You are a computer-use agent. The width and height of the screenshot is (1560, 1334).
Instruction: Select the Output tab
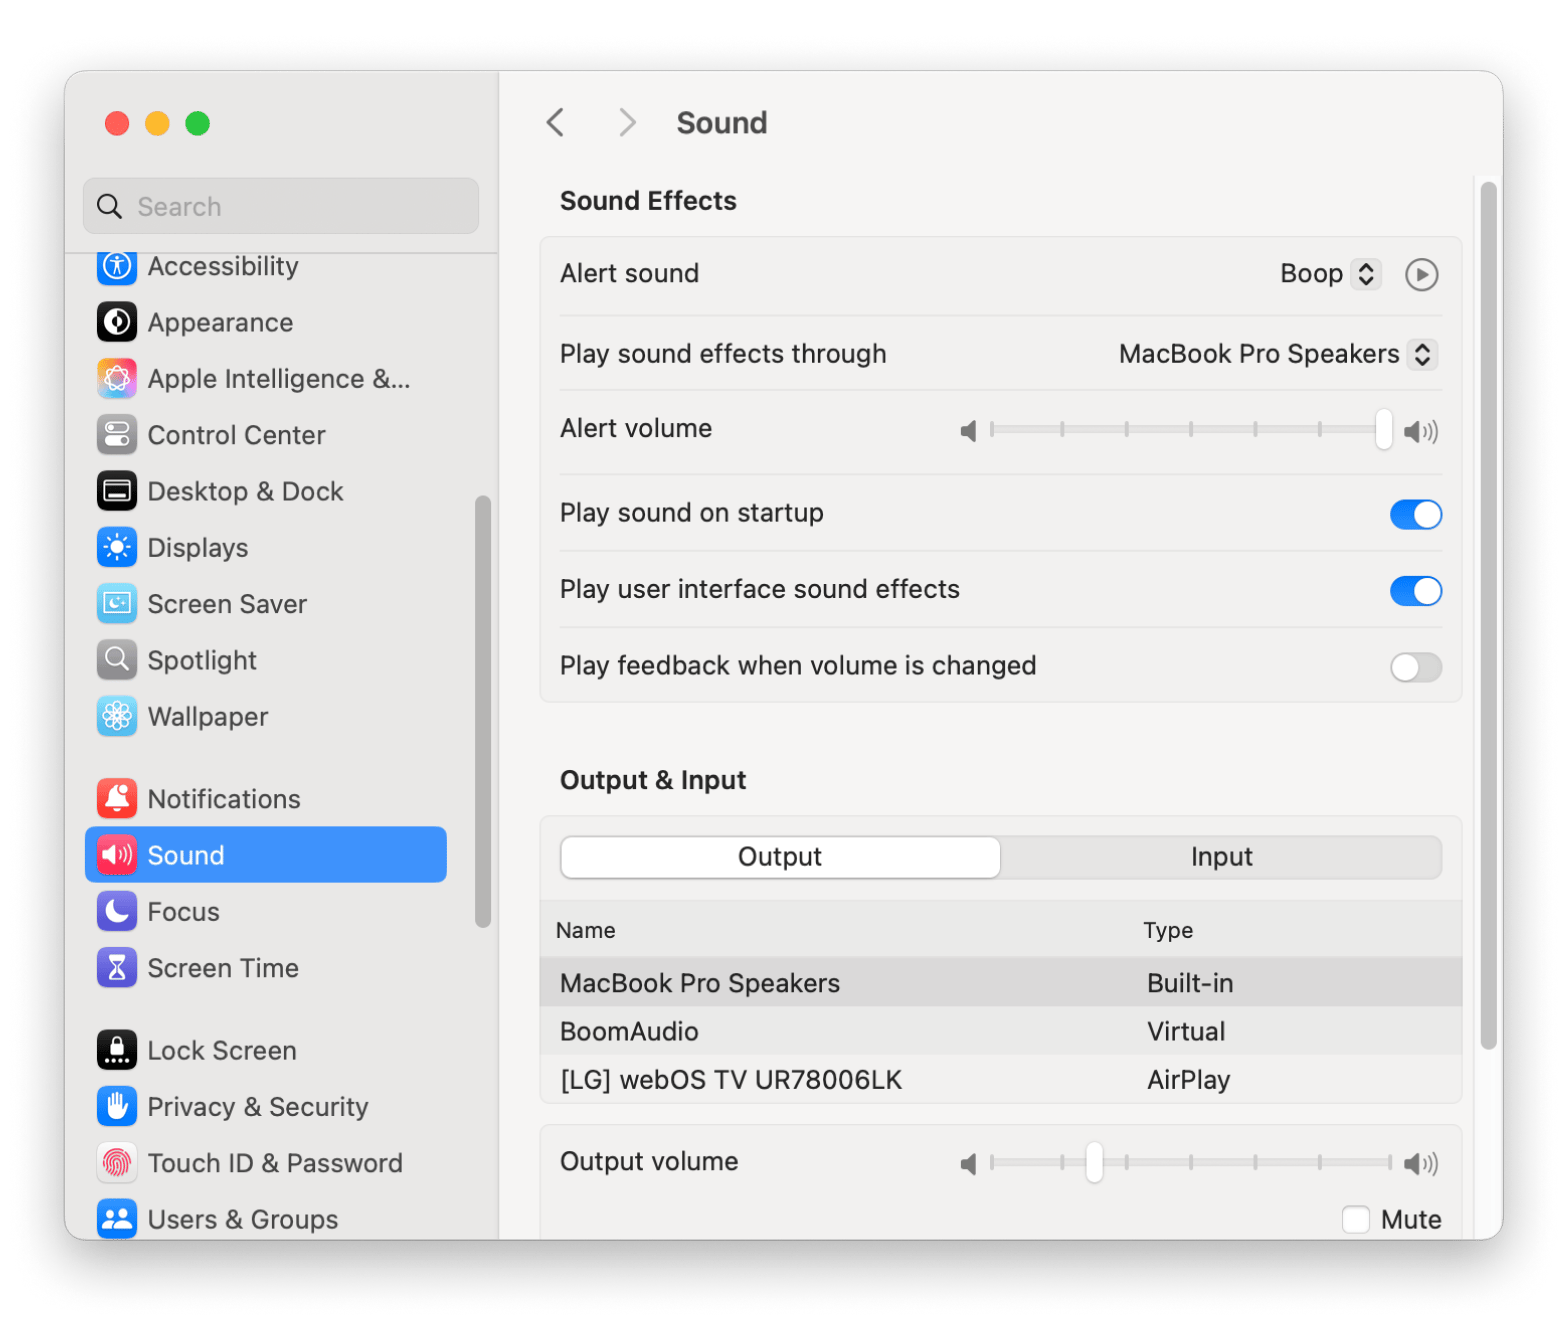(780, 857)
